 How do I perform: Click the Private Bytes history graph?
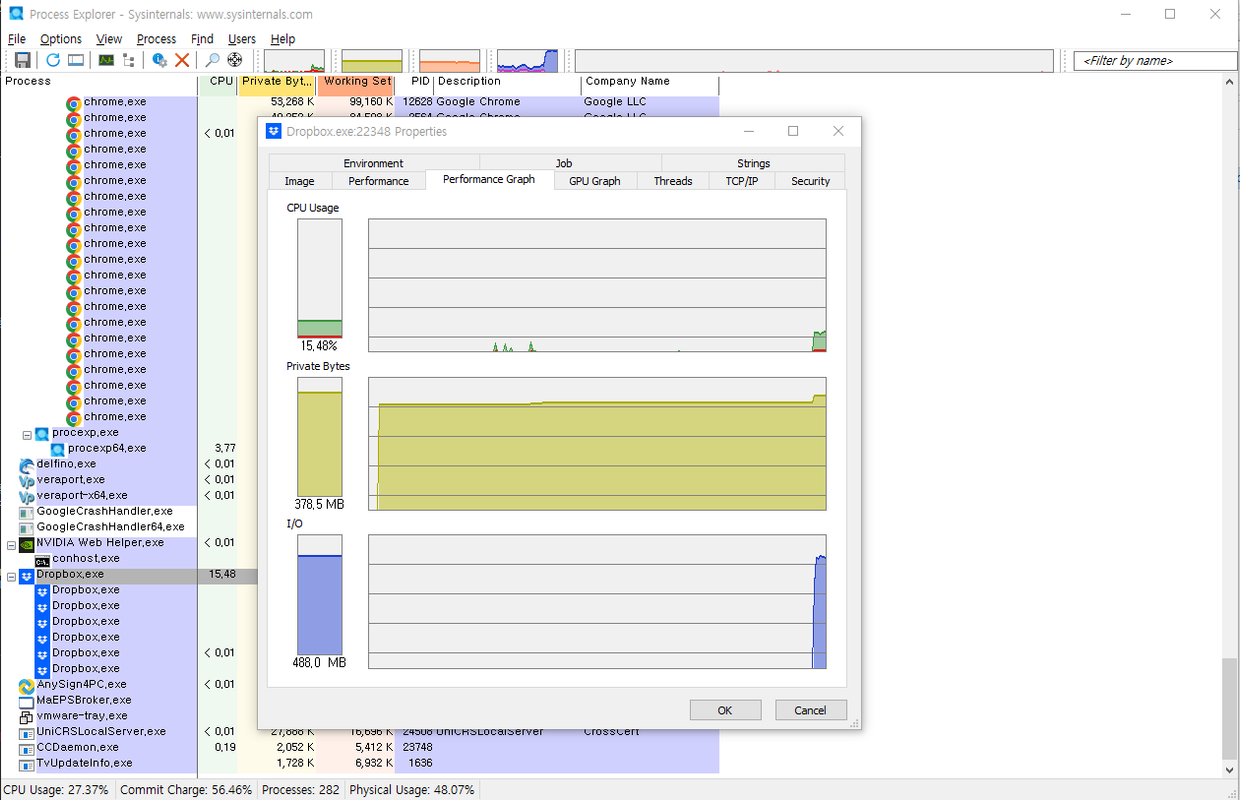click(597, 444)
